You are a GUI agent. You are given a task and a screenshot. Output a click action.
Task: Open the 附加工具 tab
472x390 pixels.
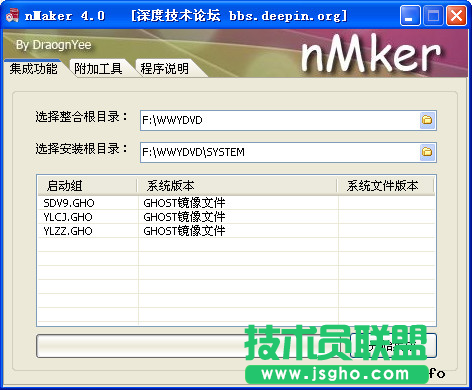tap(98, 69)
